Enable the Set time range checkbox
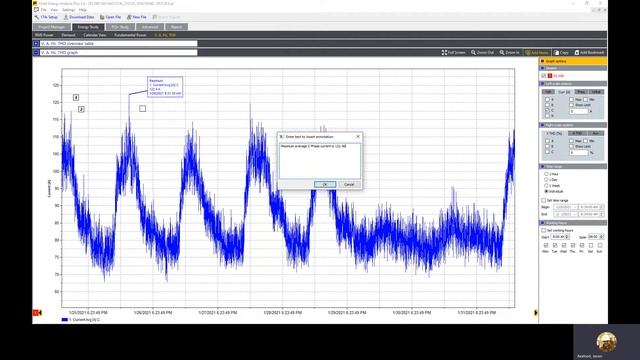640x360 pixels. [543, 200]
